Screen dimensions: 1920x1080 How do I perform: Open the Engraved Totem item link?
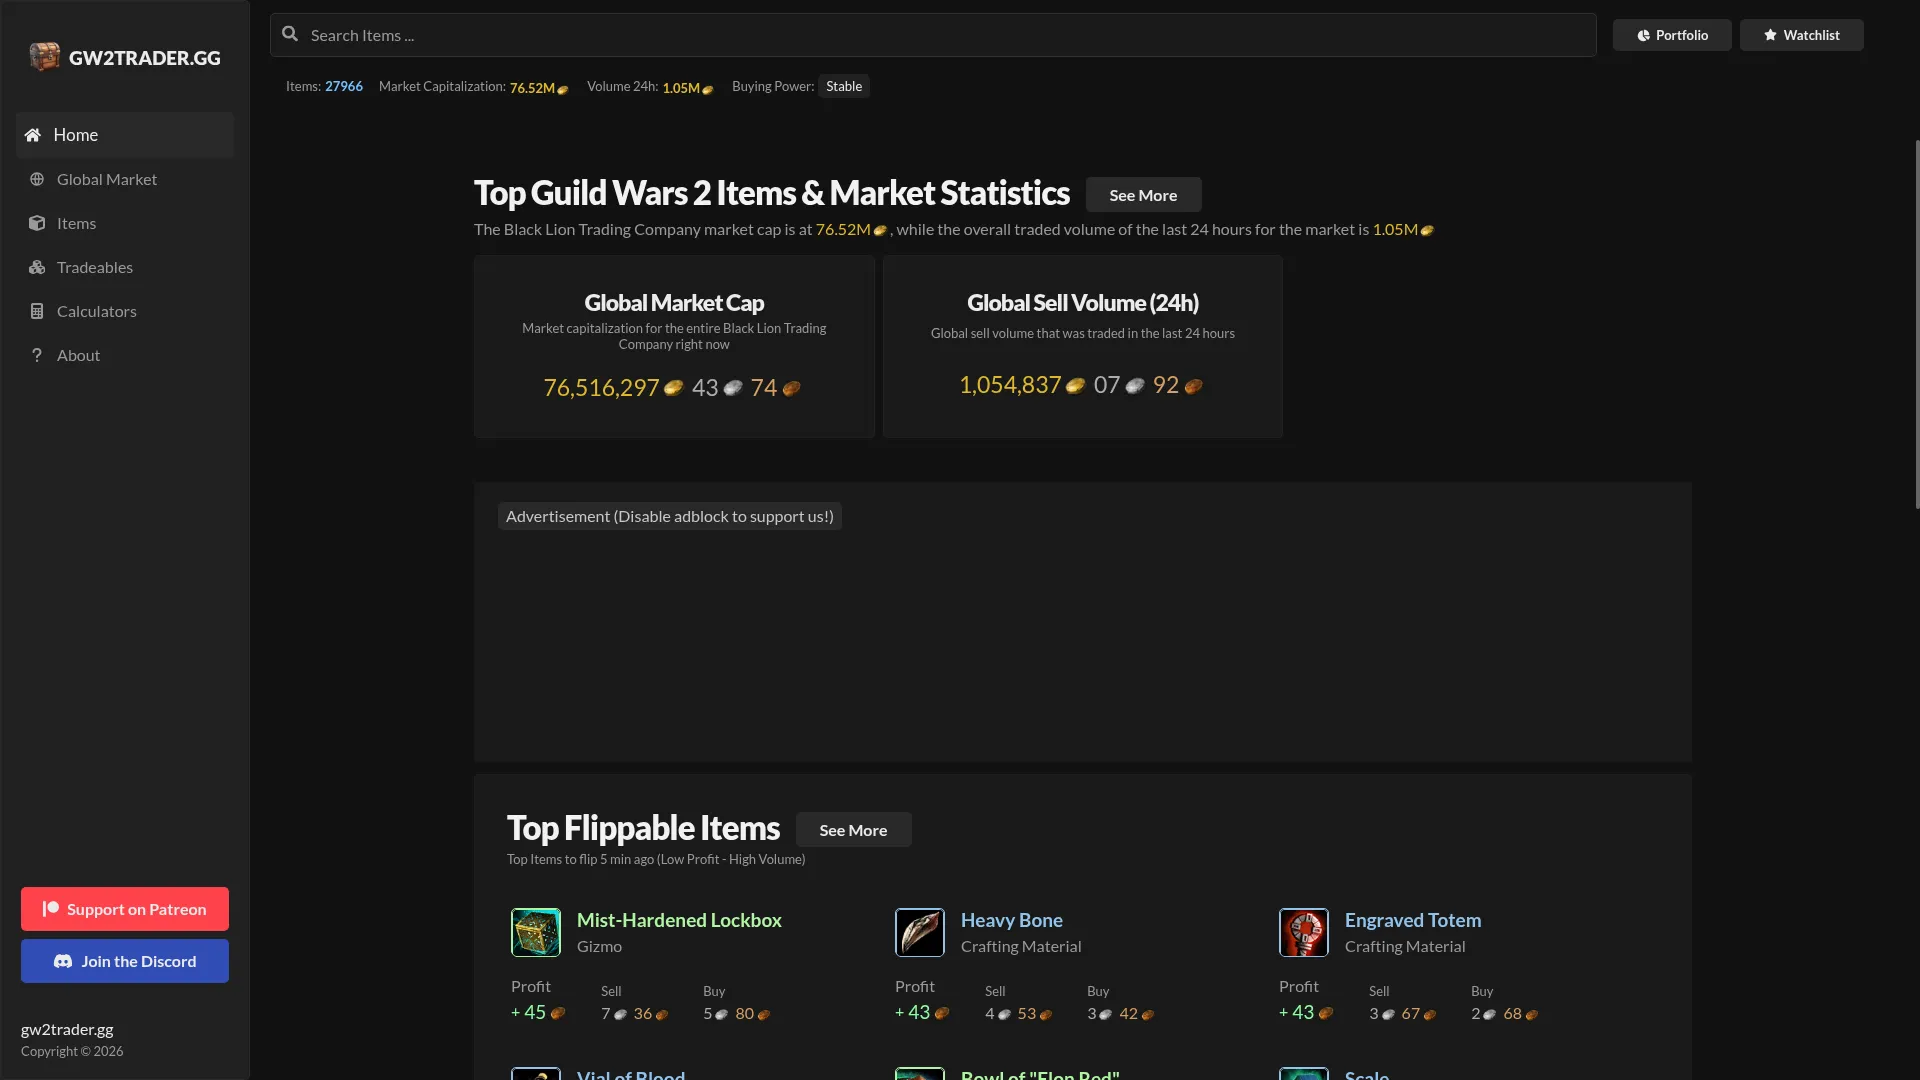1413,920
